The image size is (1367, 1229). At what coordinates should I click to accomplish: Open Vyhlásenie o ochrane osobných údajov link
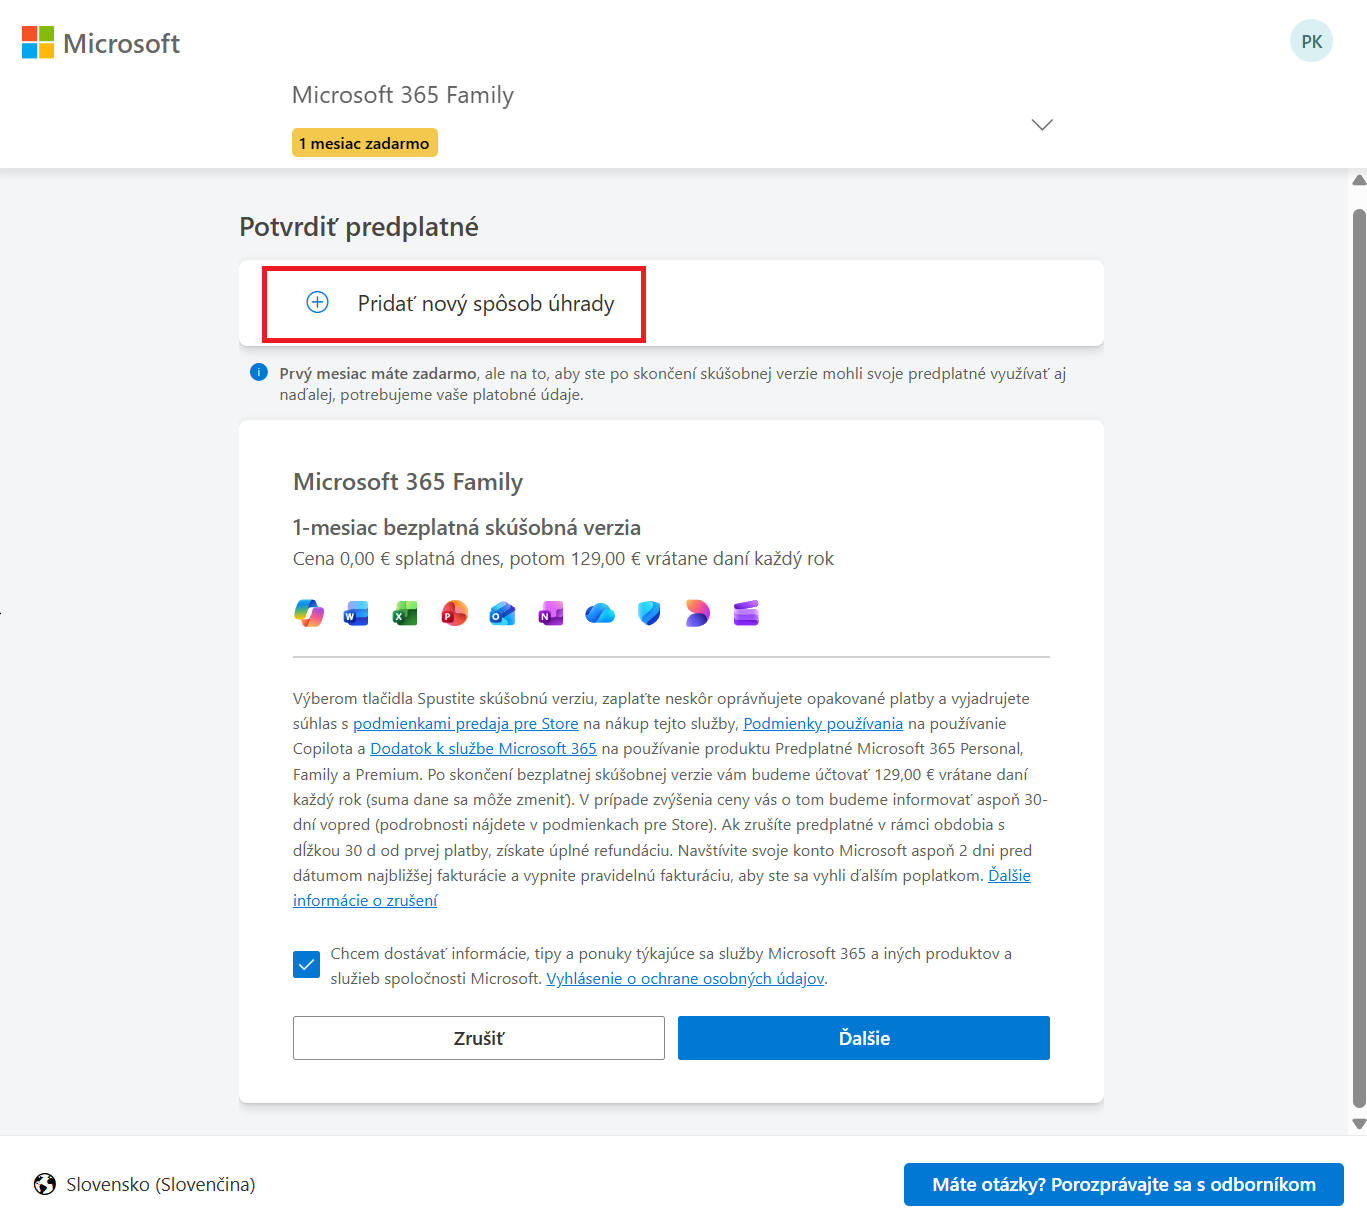(x=685, y=978)
